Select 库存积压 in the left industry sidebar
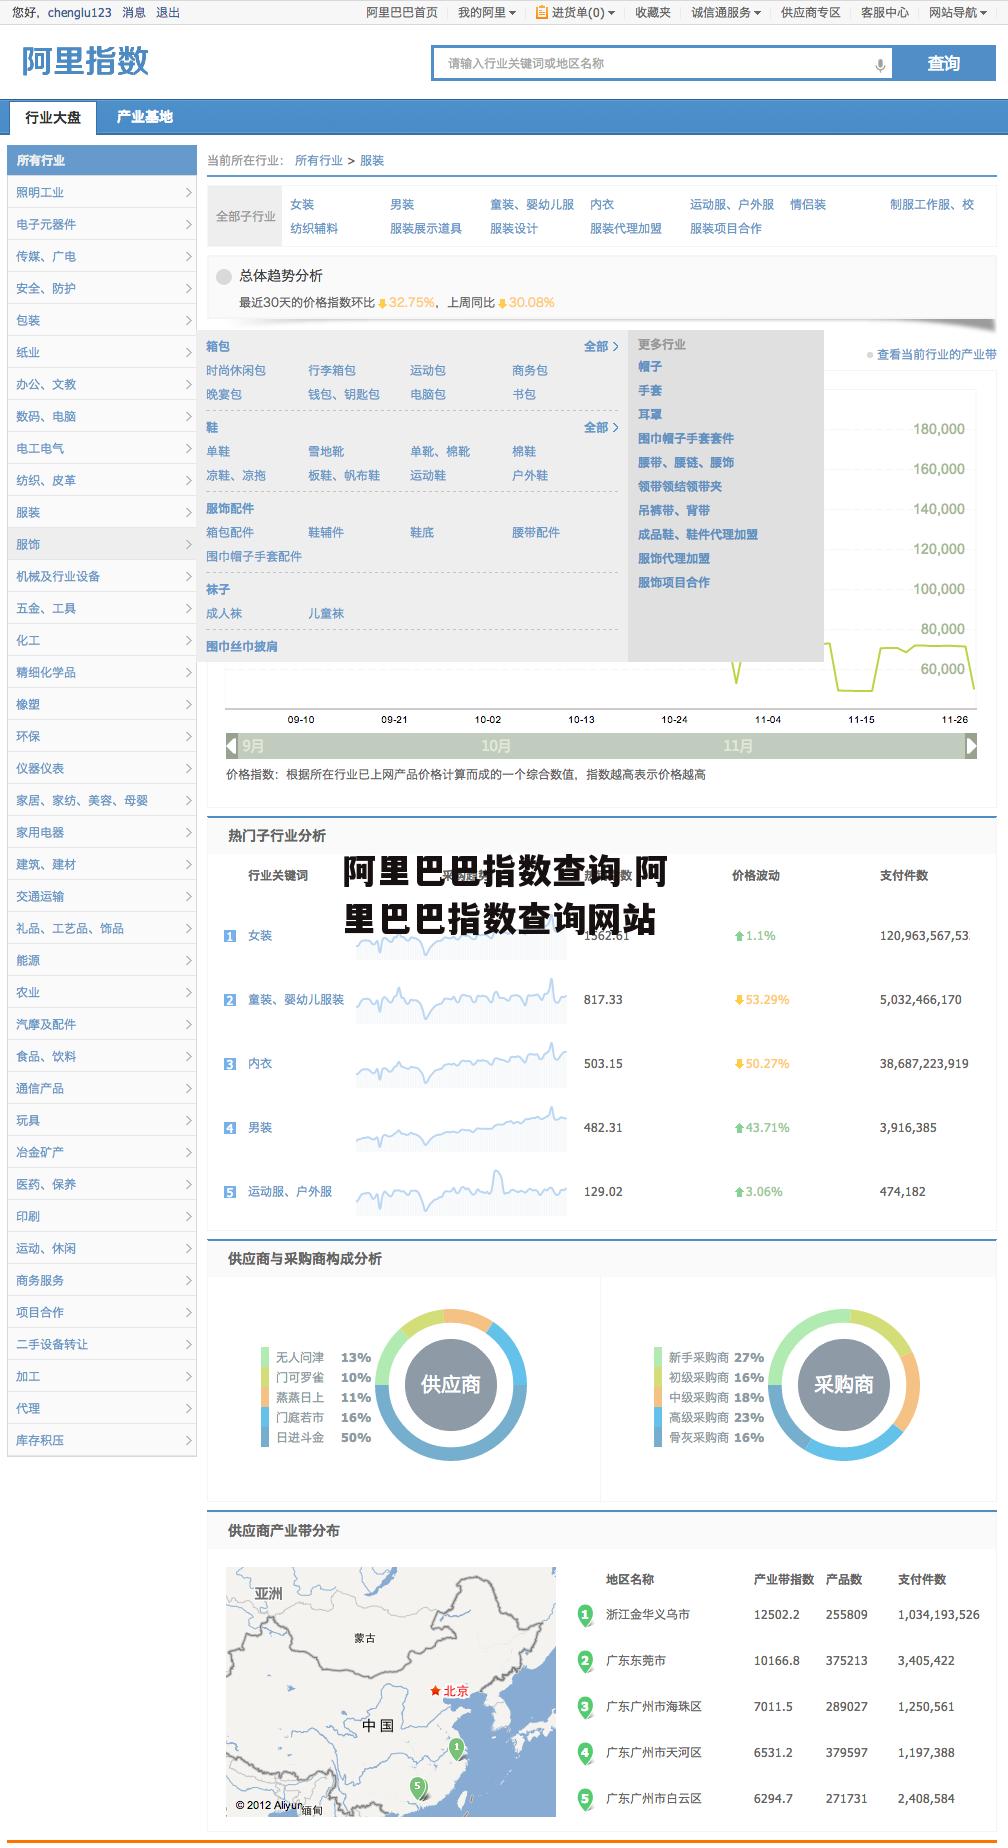The image size is (1008, 1848). (102, 1441)
